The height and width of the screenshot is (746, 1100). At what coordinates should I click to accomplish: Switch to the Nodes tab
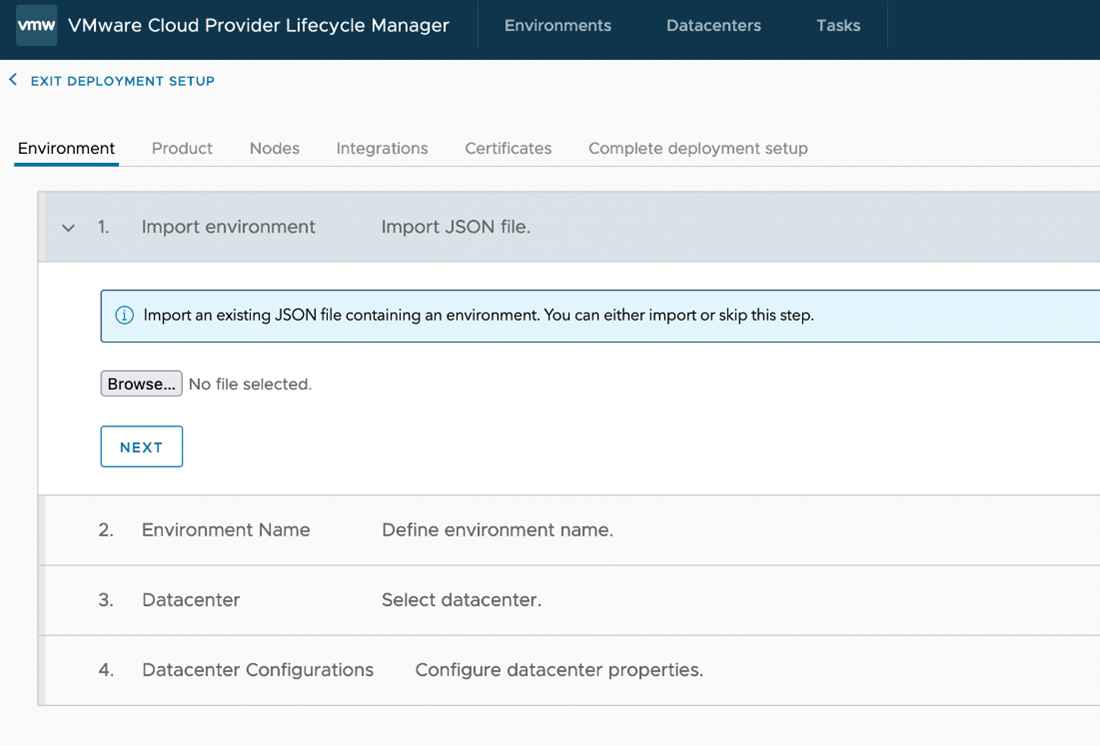coord(274,148)
